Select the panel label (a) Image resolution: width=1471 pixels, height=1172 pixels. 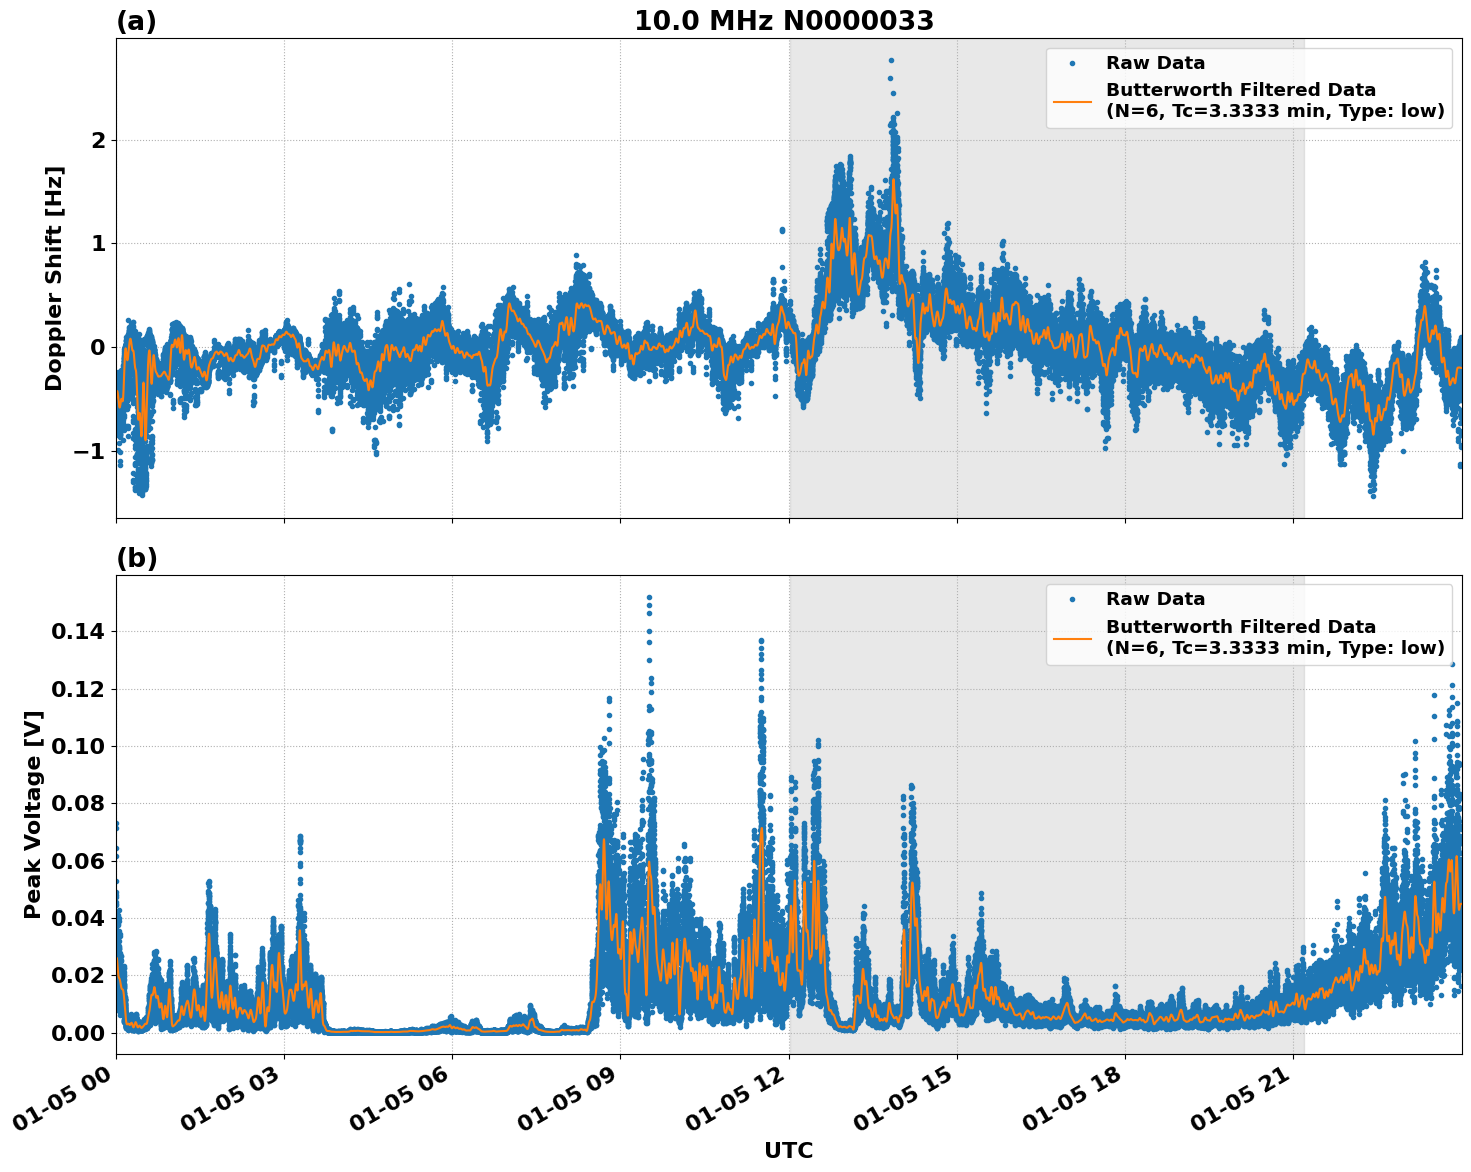pos(135,18)
